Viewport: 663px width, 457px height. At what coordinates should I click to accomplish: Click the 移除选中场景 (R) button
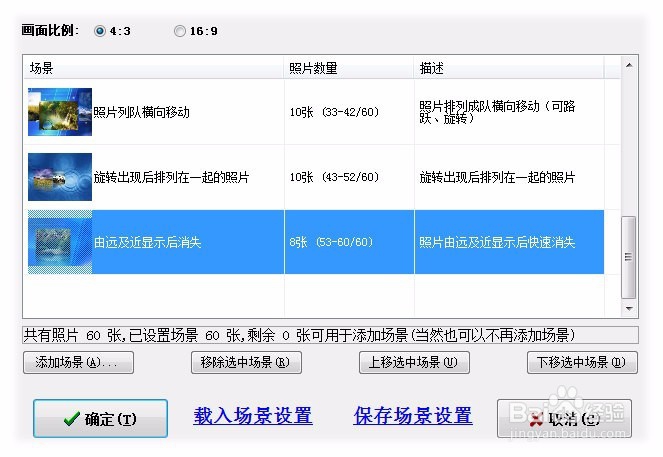tap(246, 362)
